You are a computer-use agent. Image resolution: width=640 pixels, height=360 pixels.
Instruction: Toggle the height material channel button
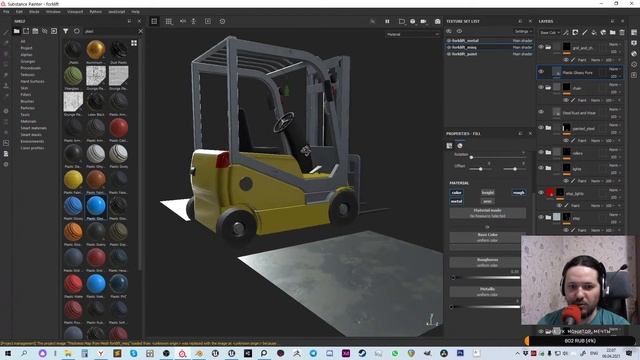pyautogui.click(x=488, y=192)
